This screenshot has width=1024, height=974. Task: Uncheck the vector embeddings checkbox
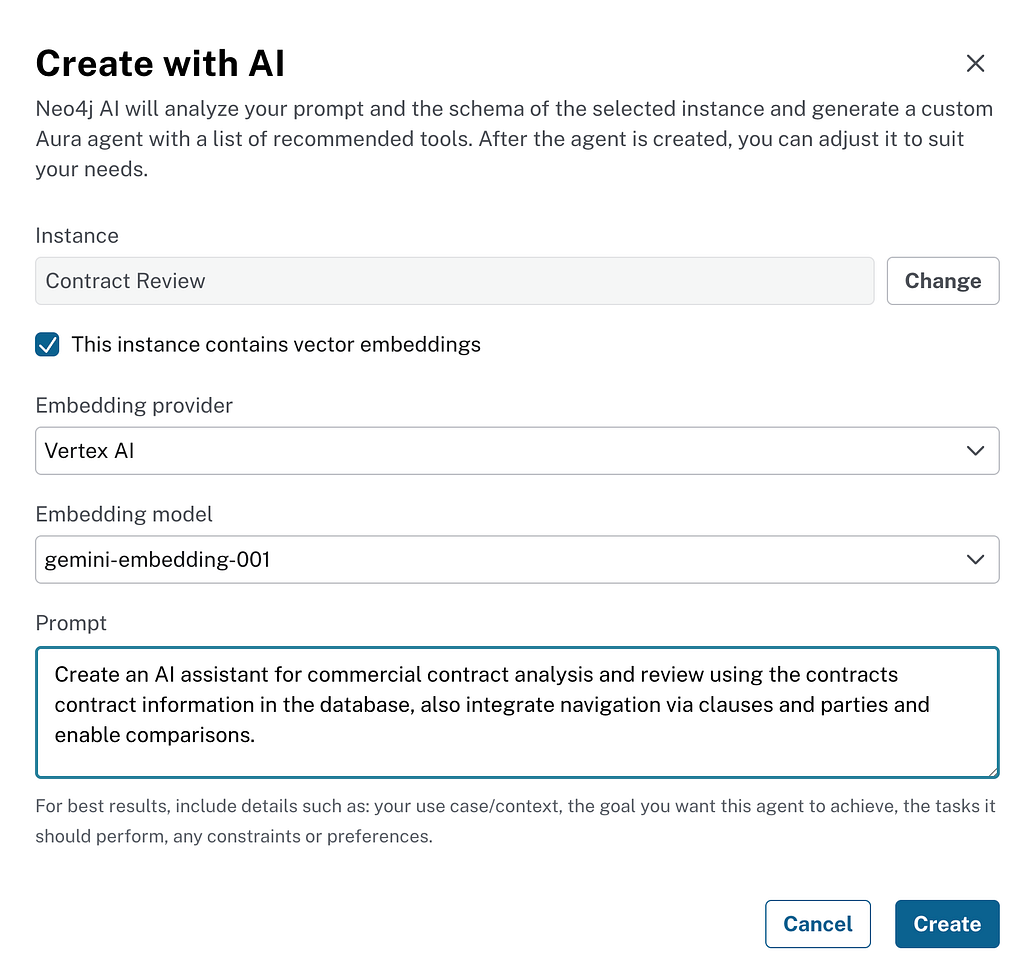point(47,344)
